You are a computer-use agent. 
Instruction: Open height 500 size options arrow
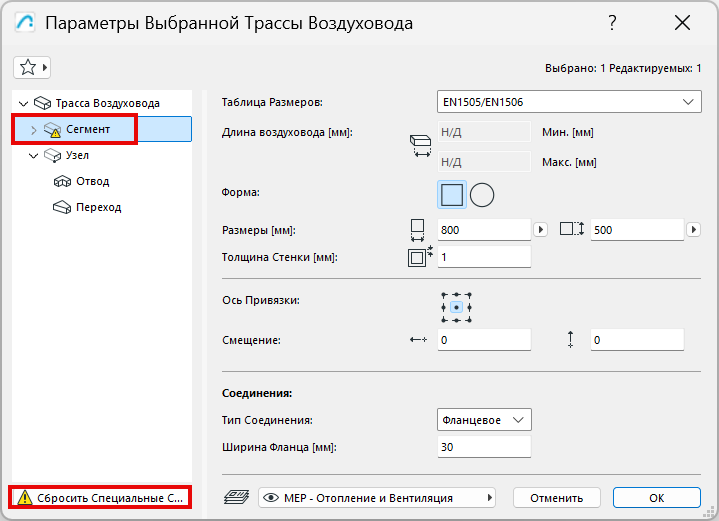(x=693, y=229)
